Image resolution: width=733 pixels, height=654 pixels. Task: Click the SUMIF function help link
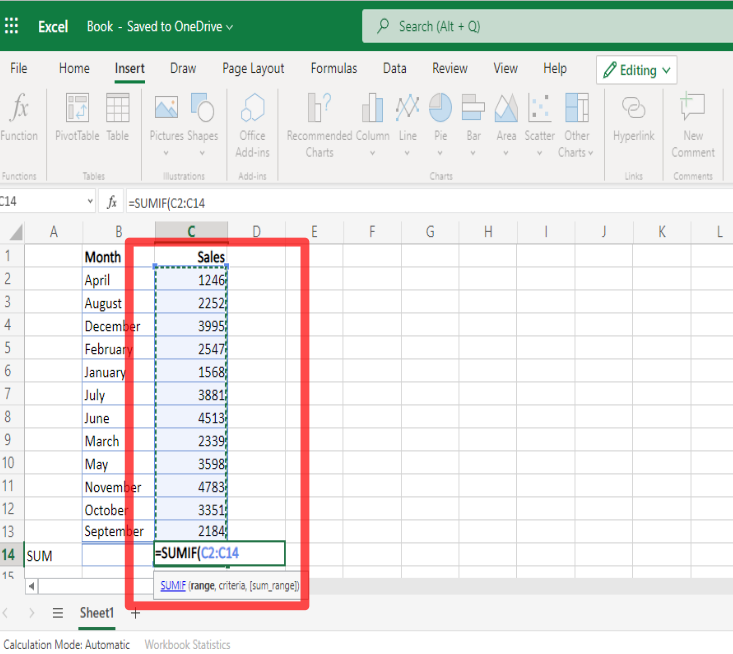click(172, 585)
